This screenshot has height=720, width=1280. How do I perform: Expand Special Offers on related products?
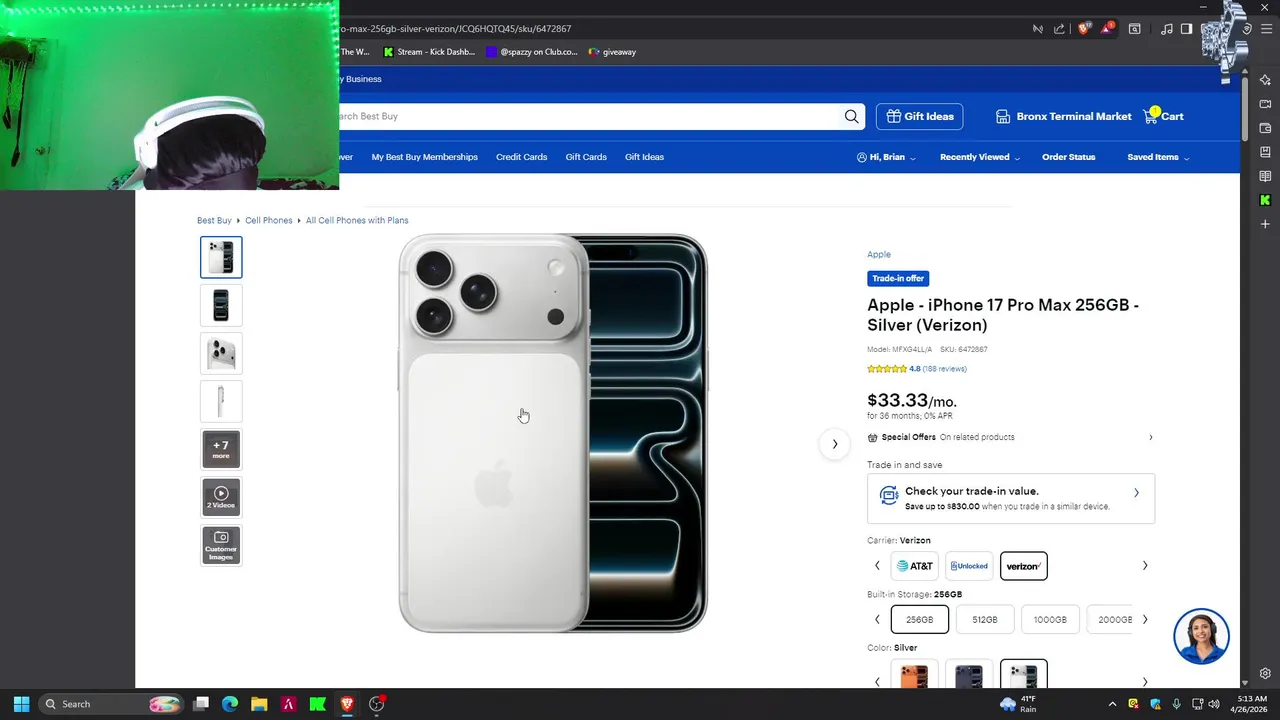coord(1010,437)
